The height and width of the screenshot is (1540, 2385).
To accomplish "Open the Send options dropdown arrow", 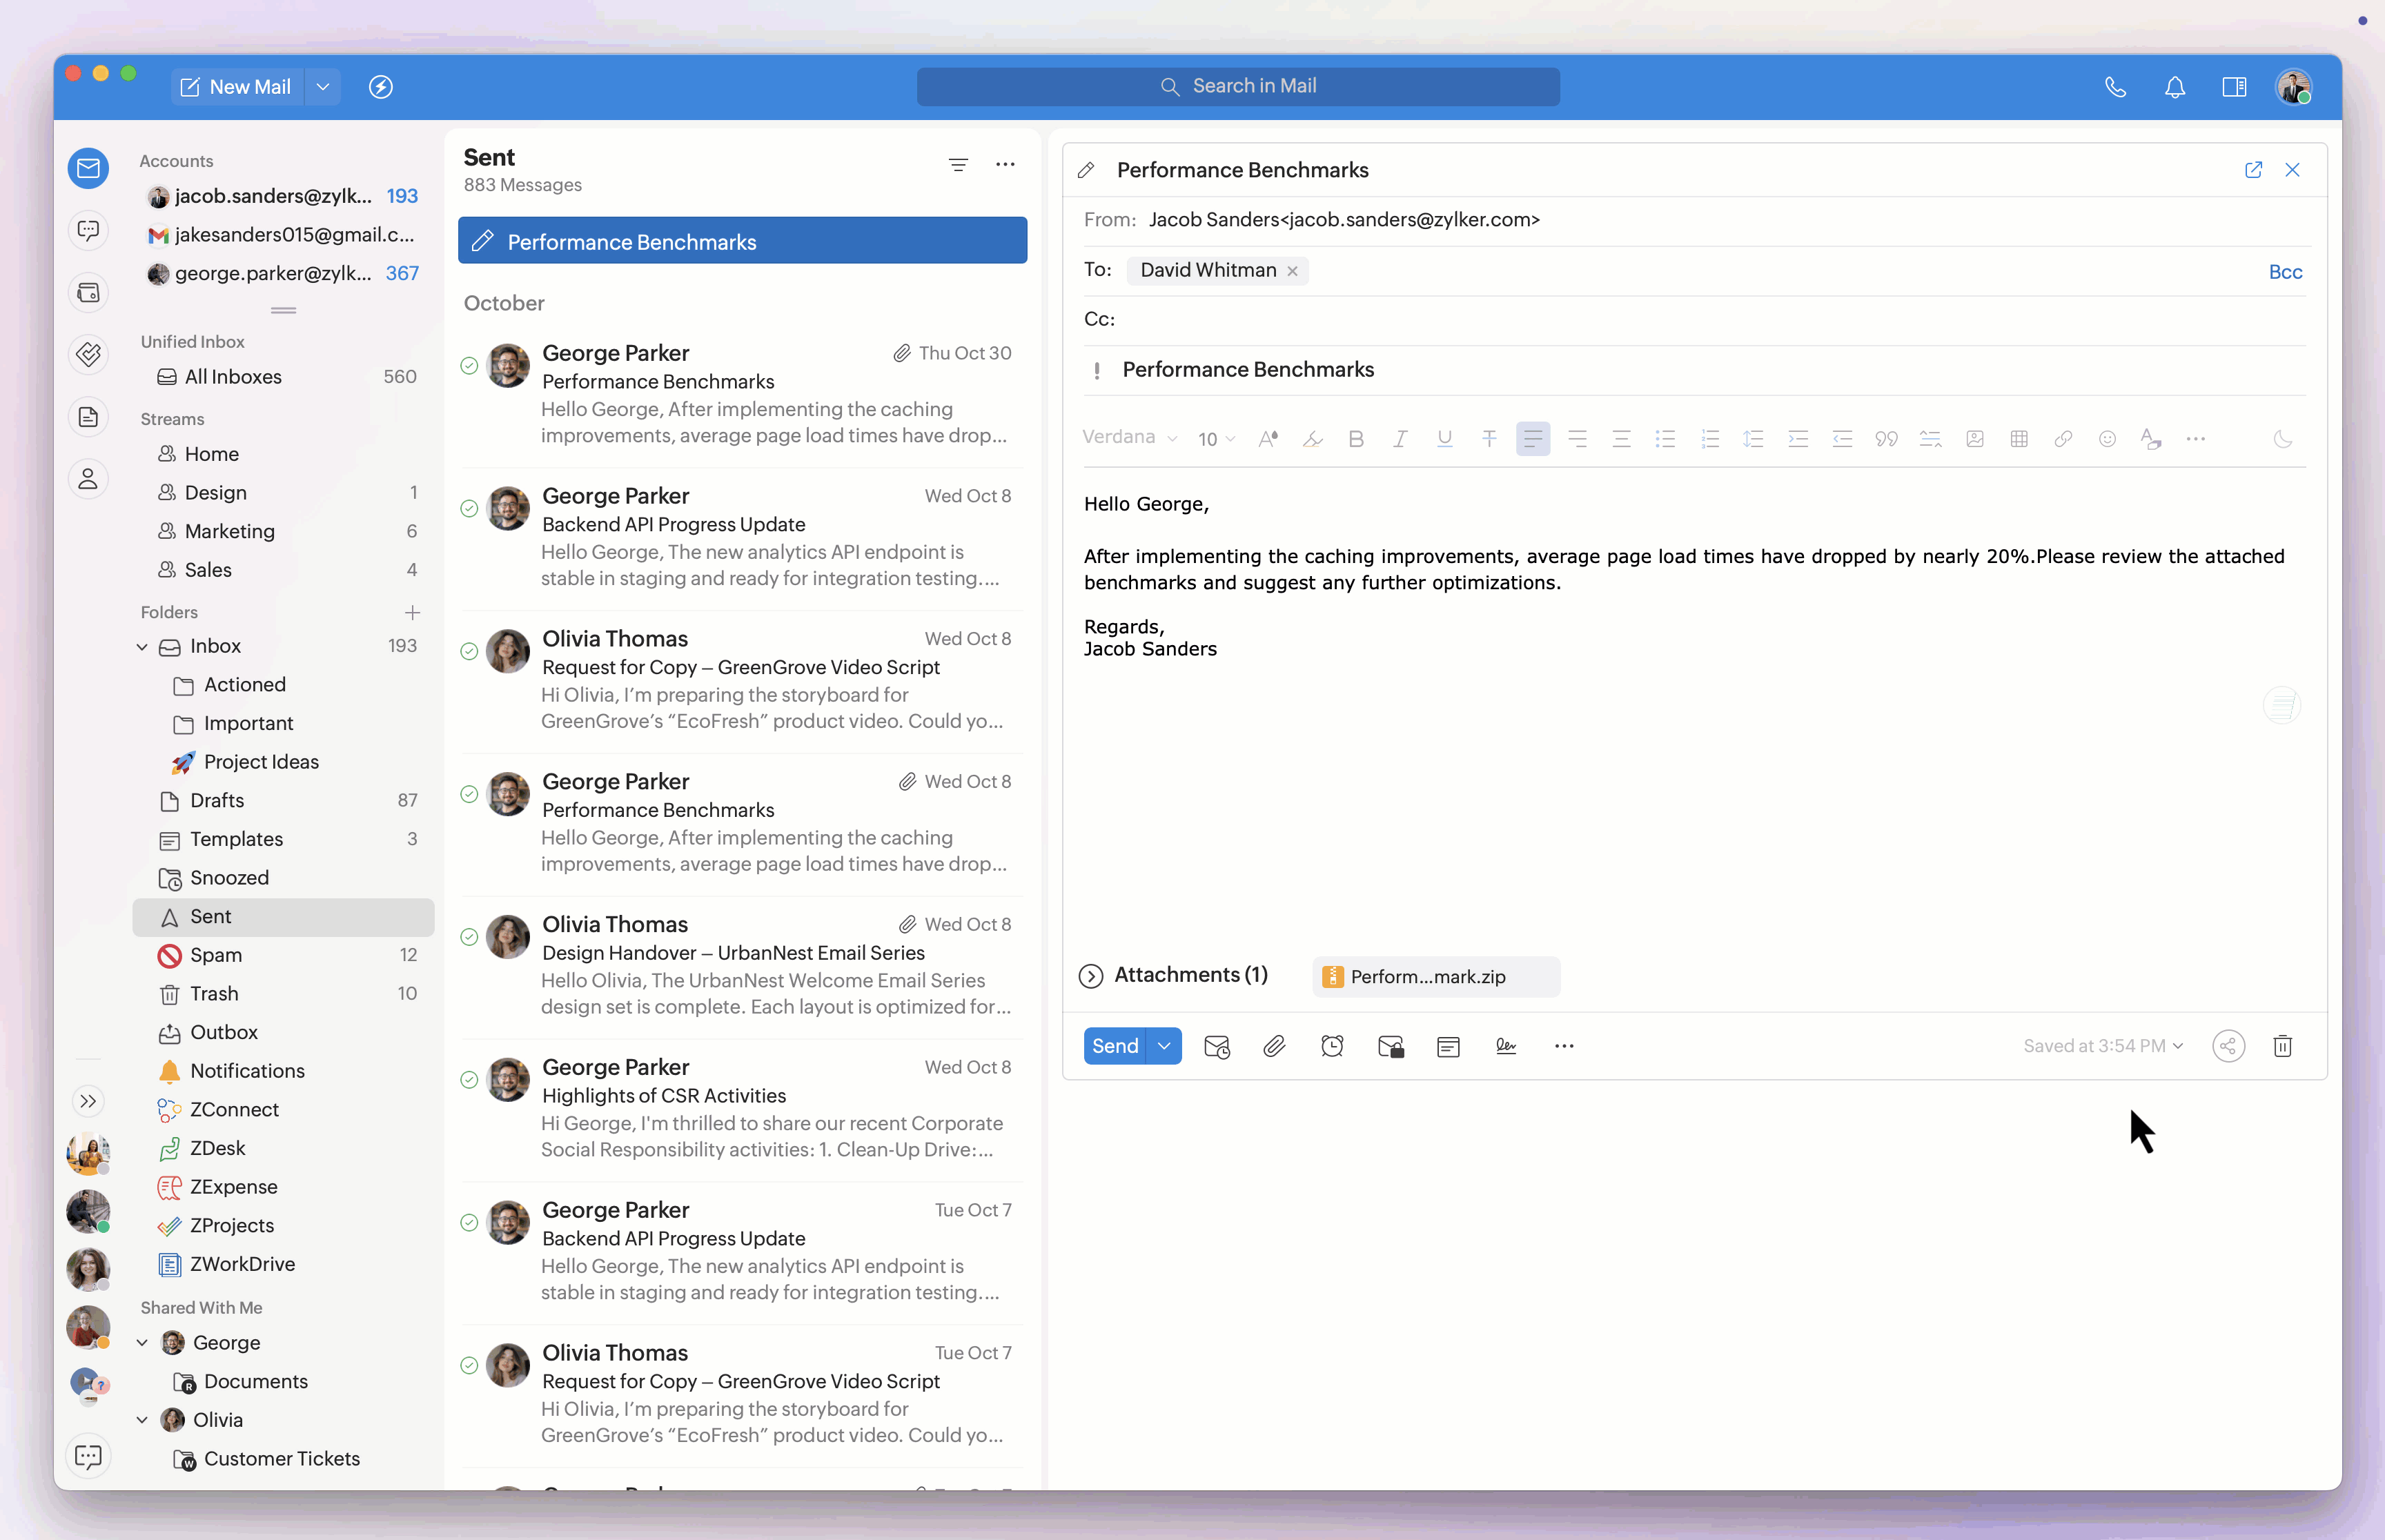I will [x=1164, y=1046].
